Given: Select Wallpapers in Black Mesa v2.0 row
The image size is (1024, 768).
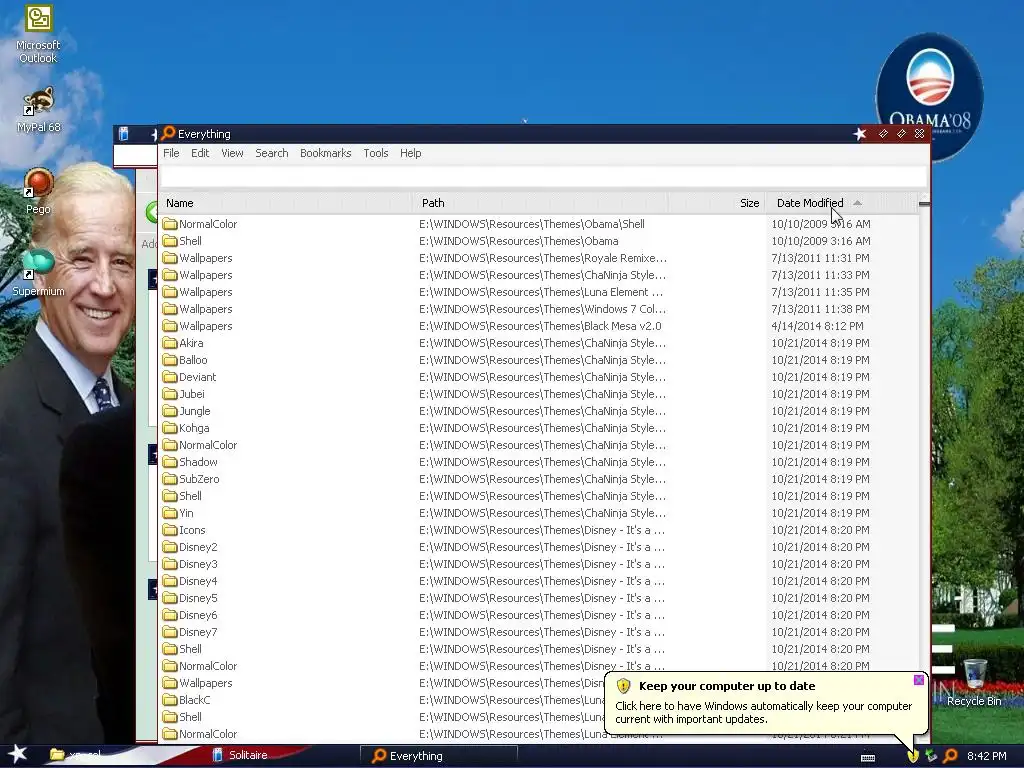Looking at the screenshot, I should point(539,326).
